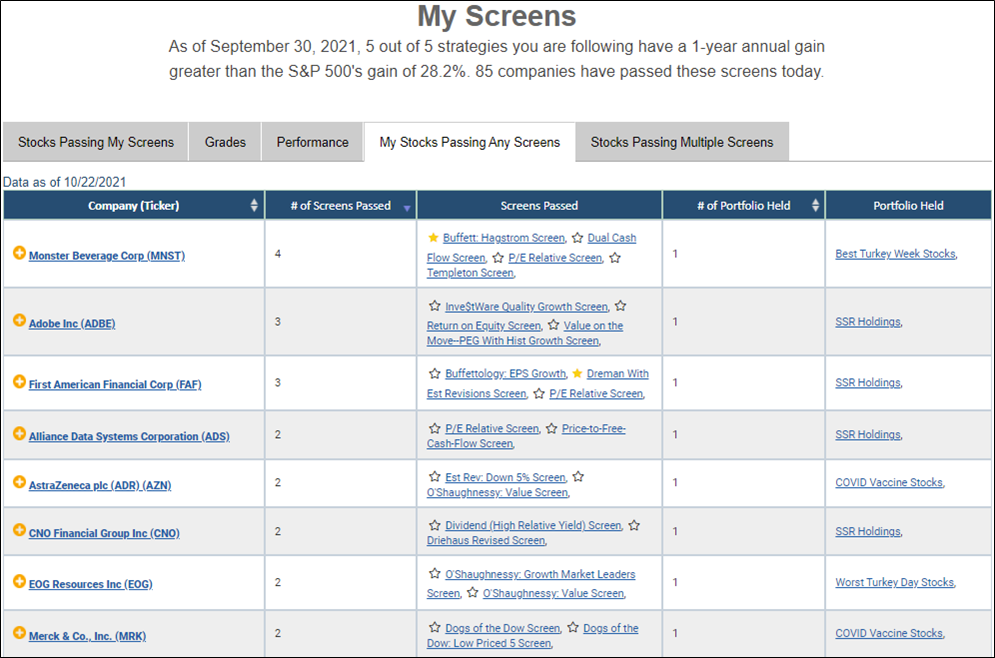Expand First American Financial Corp row details

[x=19, y=381]
